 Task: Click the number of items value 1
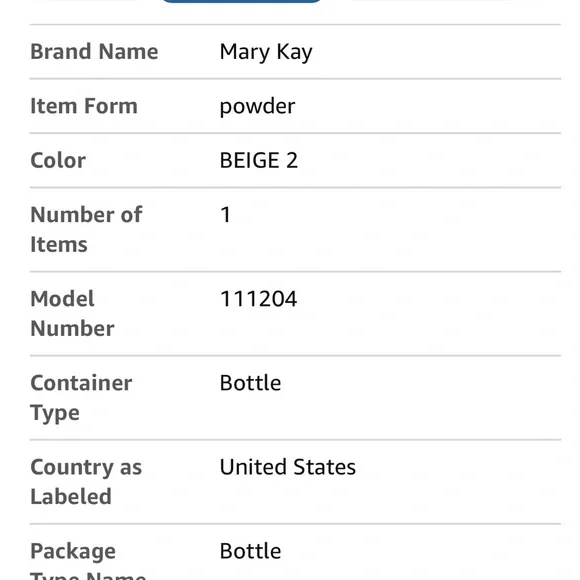(x=225, y=215)
